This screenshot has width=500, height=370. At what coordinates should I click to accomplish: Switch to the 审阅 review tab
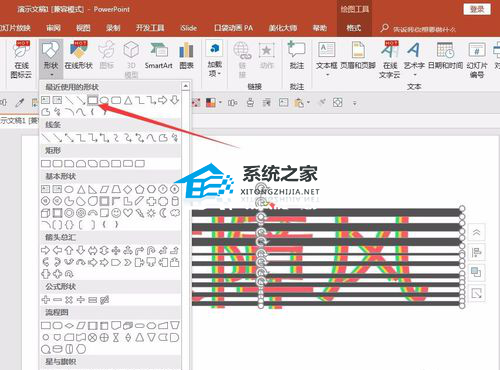click(53, 28)
